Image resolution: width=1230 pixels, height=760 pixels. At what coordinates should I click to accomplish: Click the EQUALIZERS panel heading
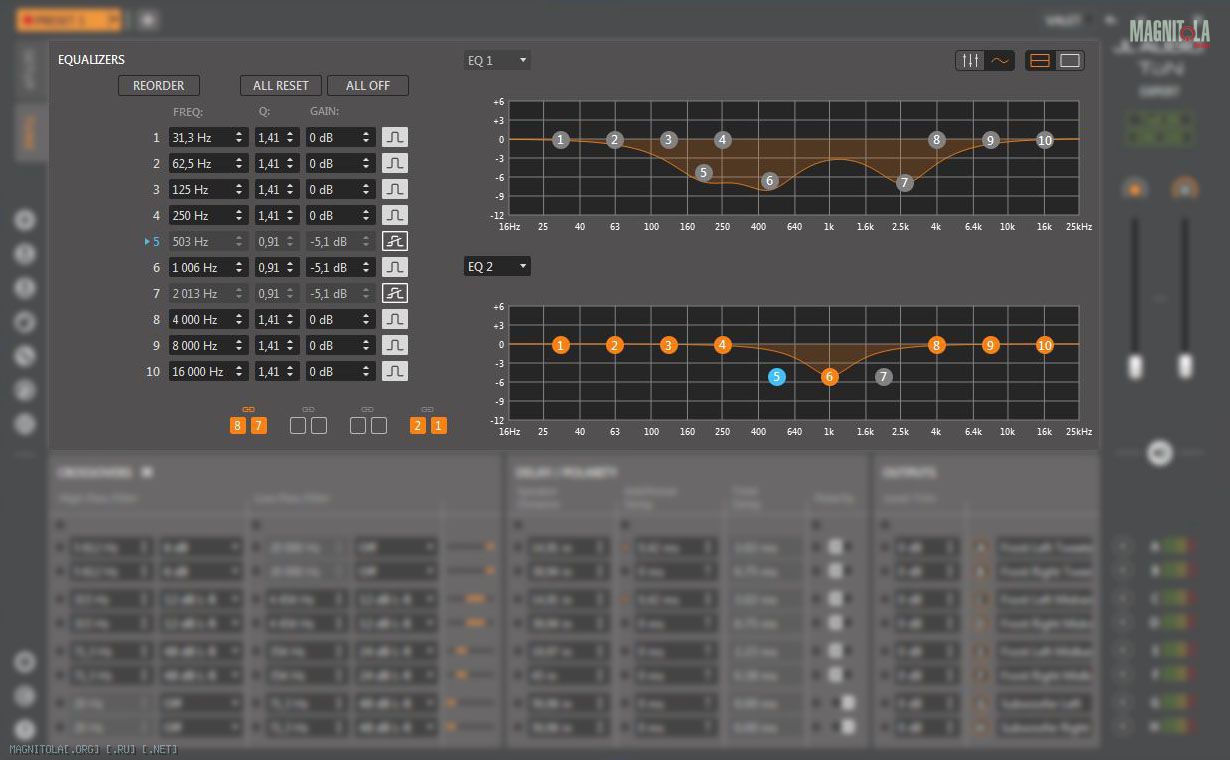[92, 60]
